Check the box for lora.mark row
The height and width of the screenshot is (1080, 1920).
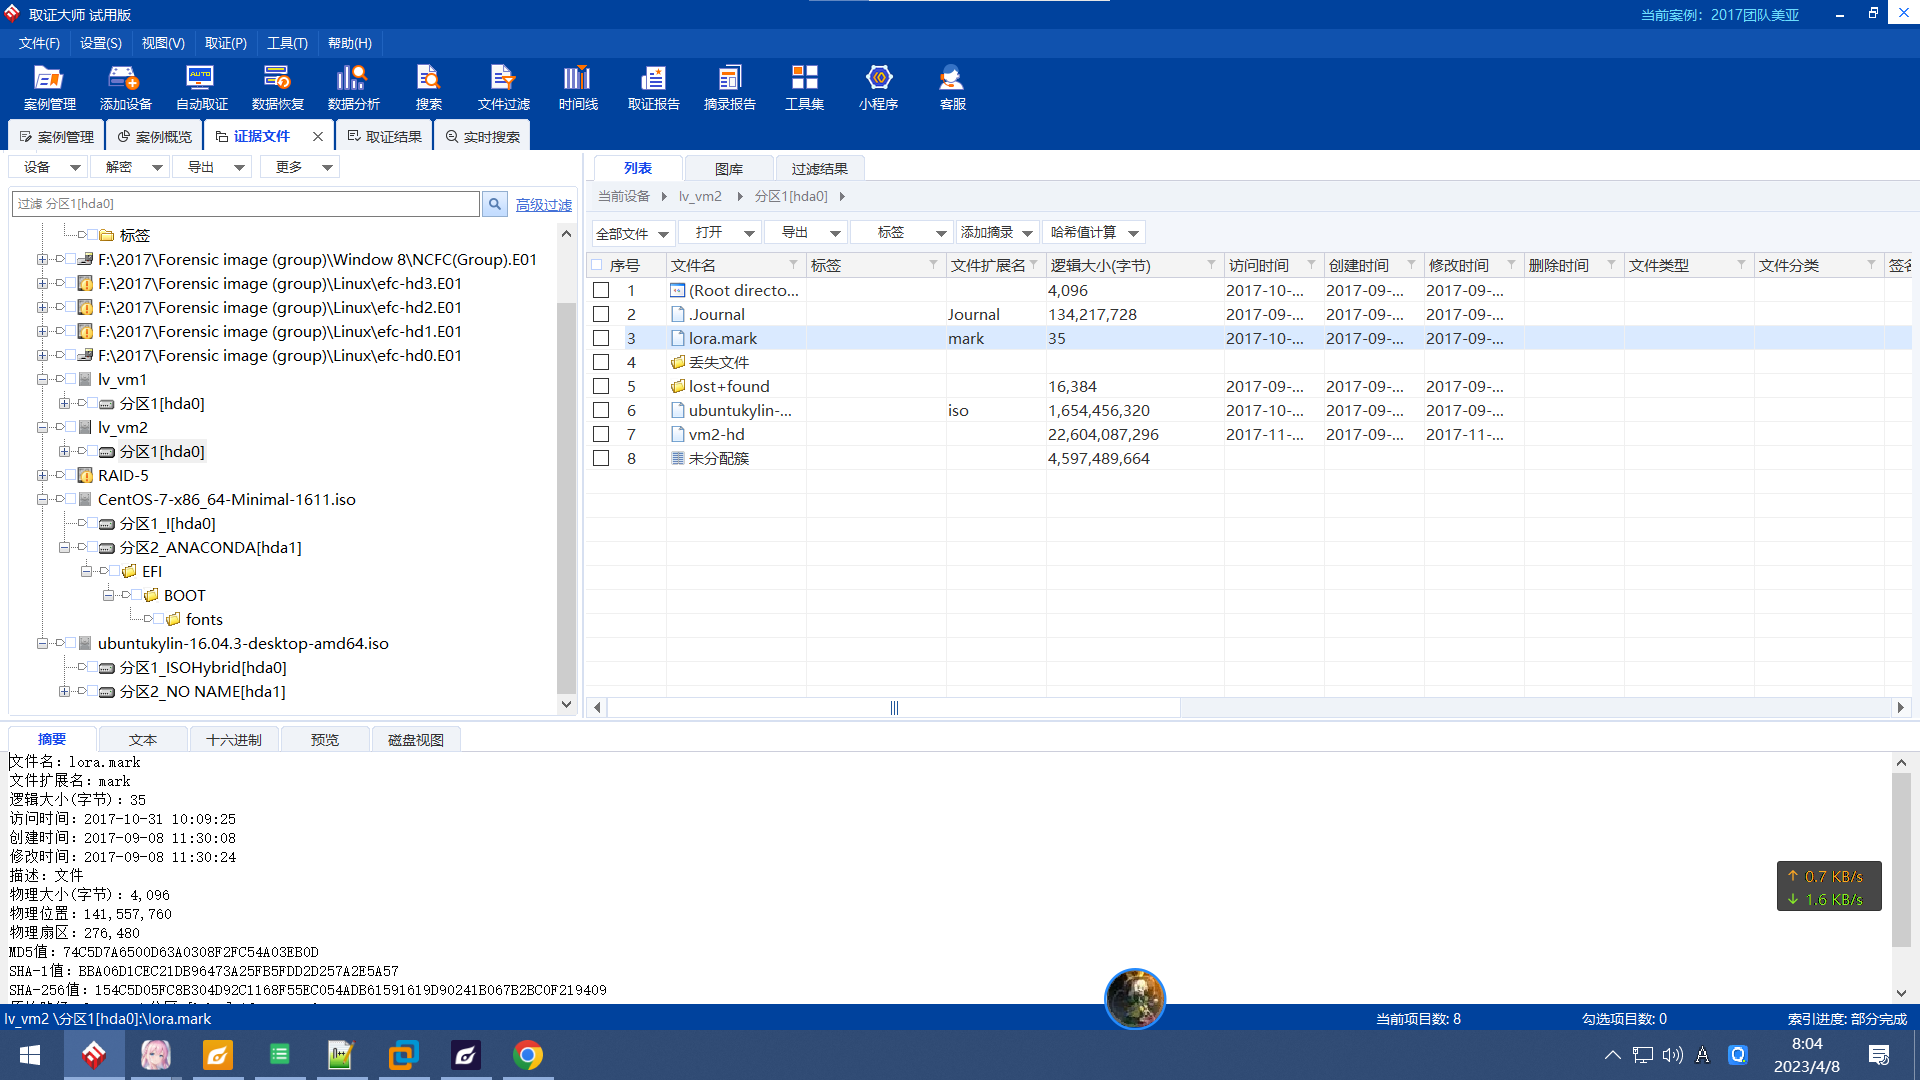pos(601,338)
